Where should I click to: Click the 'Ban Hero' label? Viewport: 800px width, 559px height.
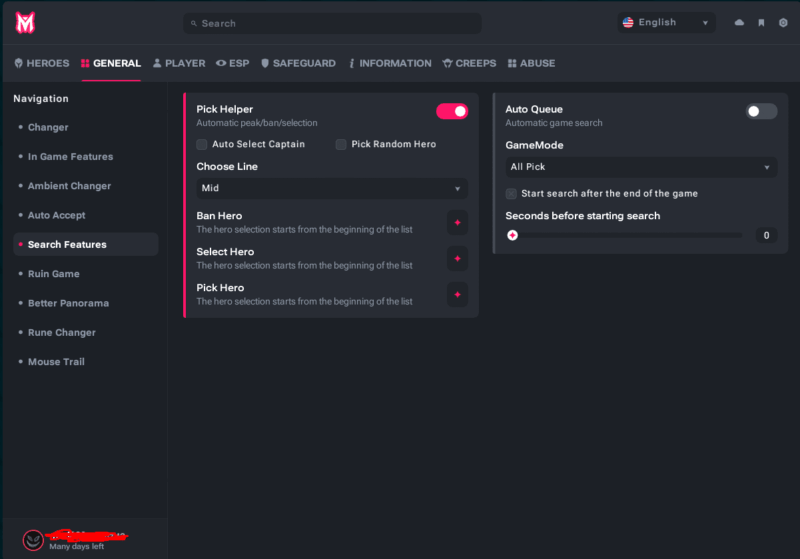[219, 216]
